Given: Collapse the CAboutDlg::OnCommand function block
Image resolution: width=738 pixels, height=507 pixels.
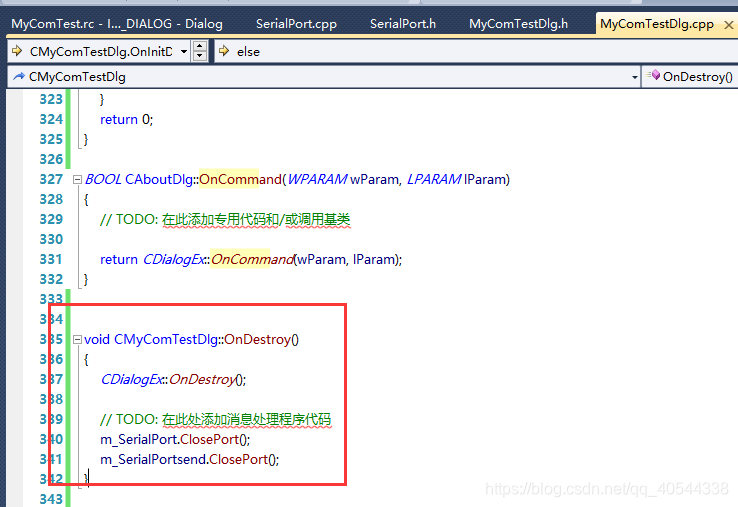Looking at the screenshot, I should pyautogui.click(x=78, y=179).
